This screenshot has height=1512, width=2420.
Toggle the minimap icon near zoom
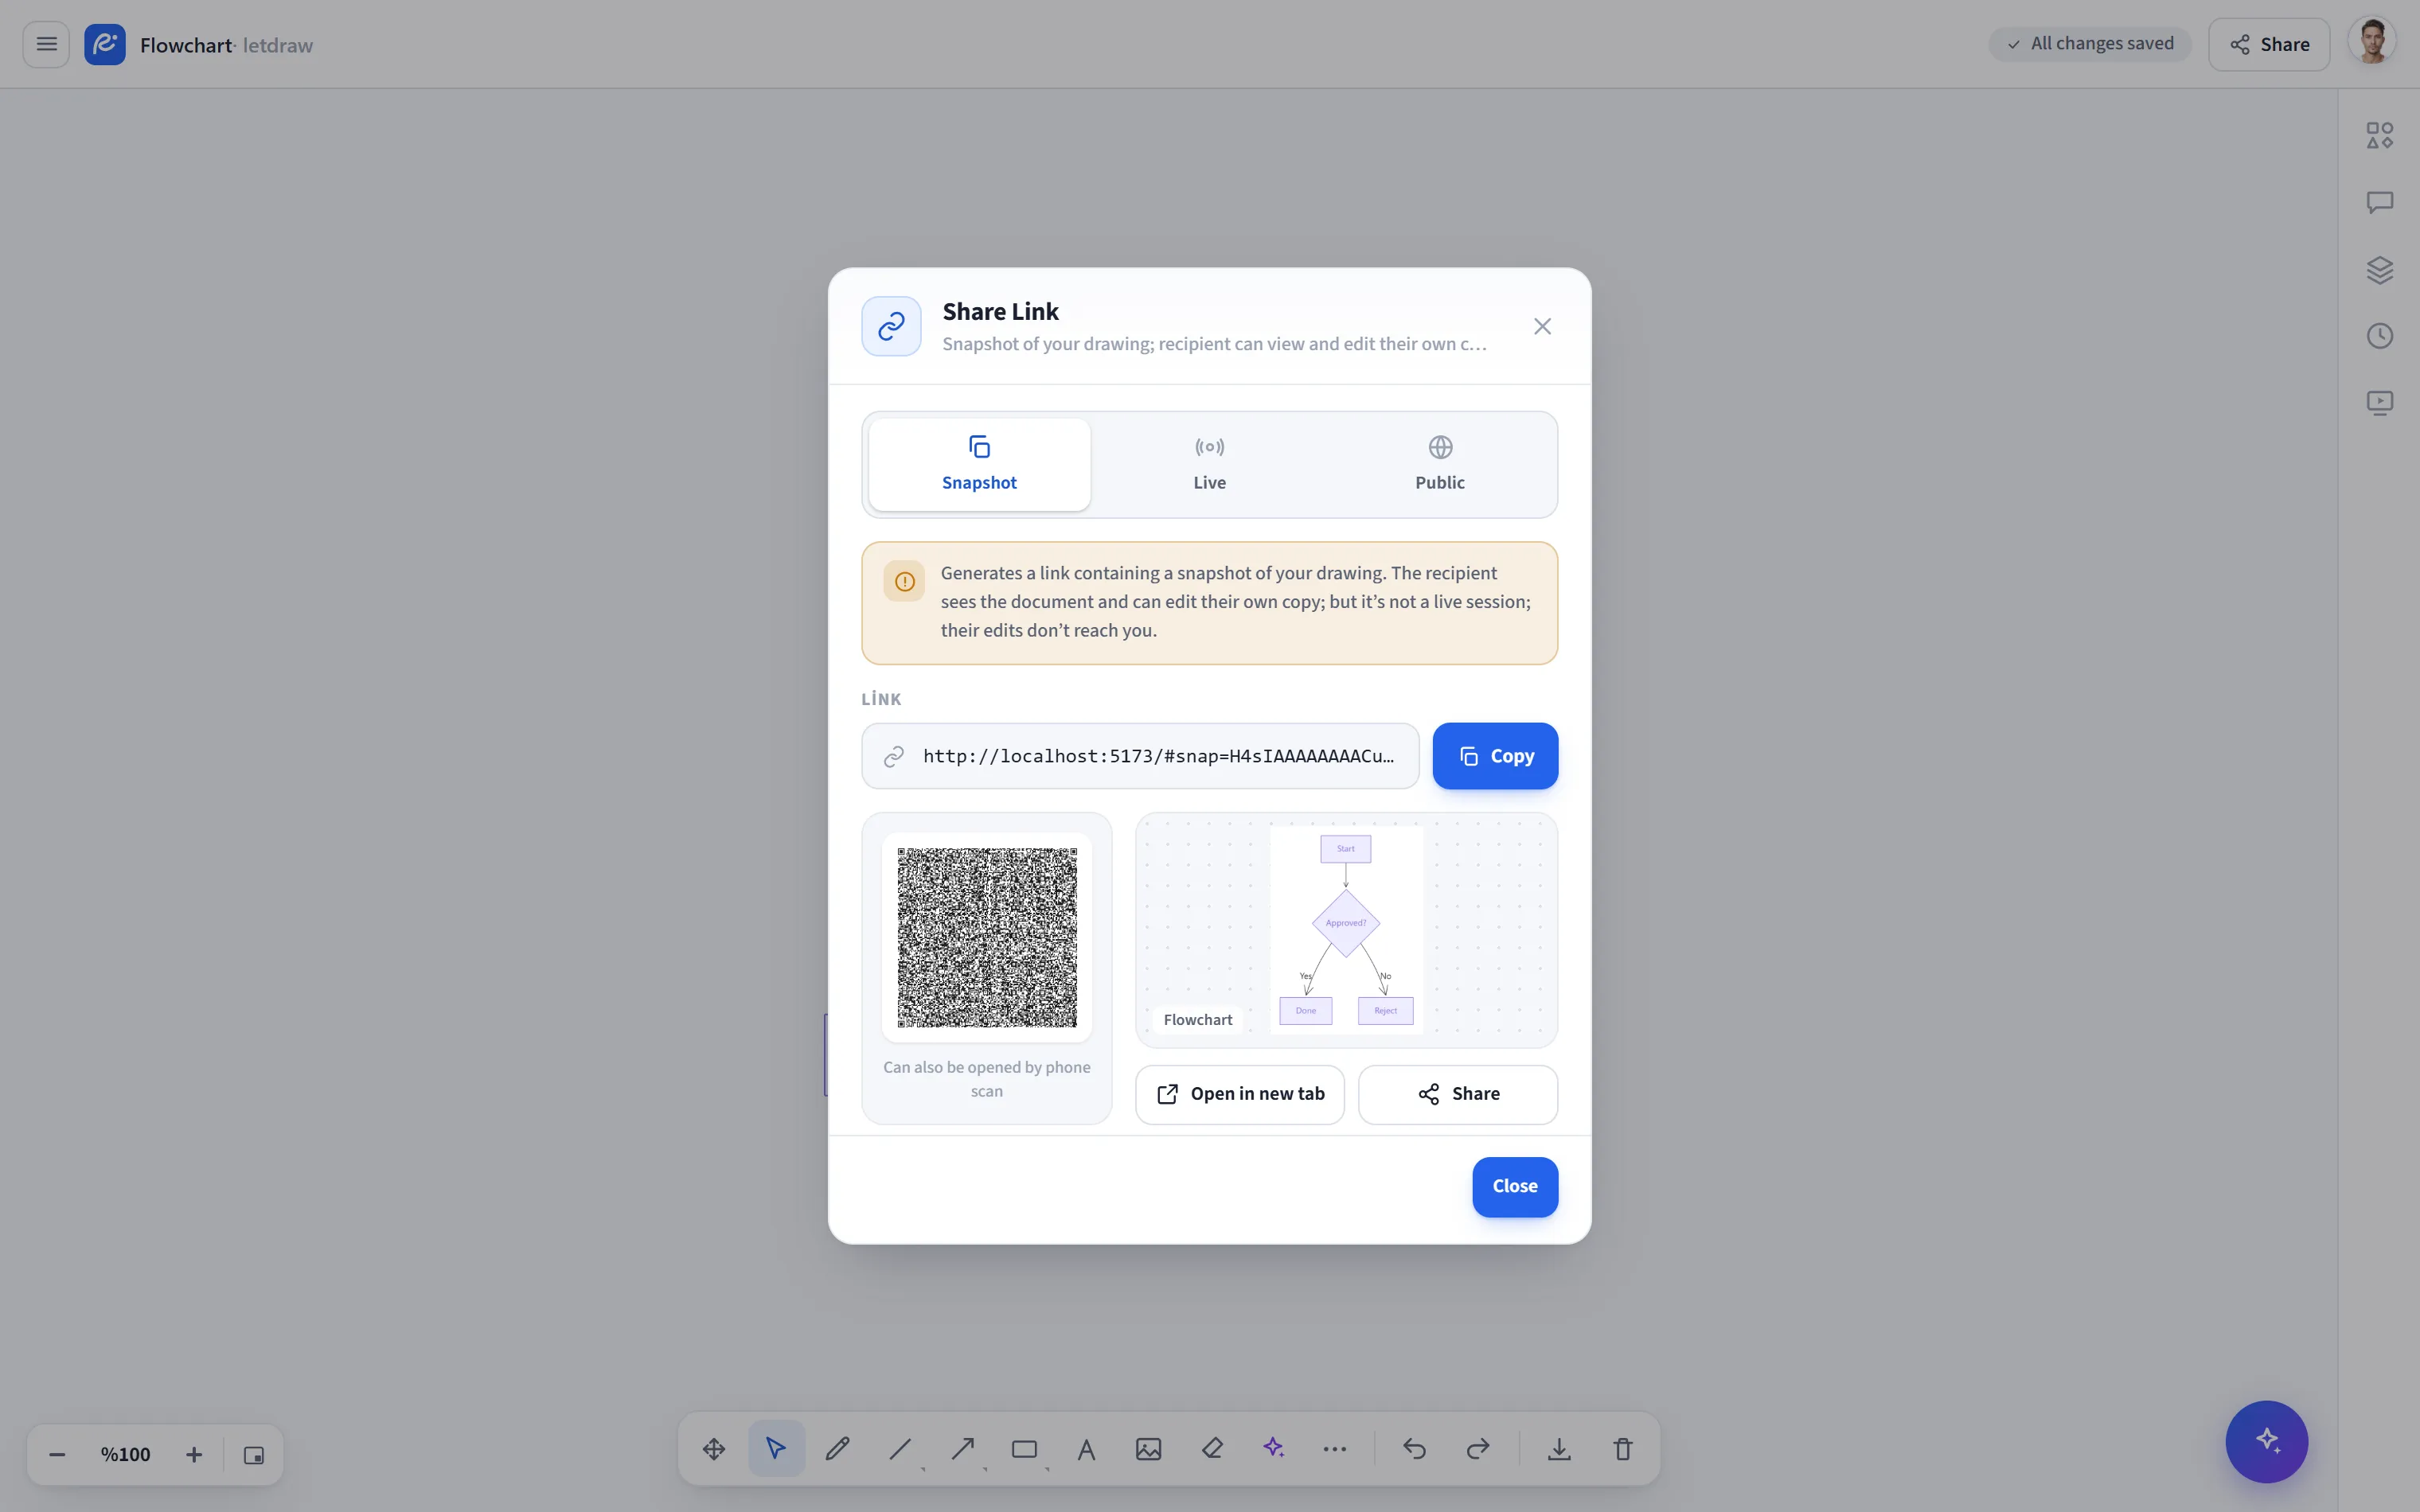pyautogui.click(x=254, y=1455)
